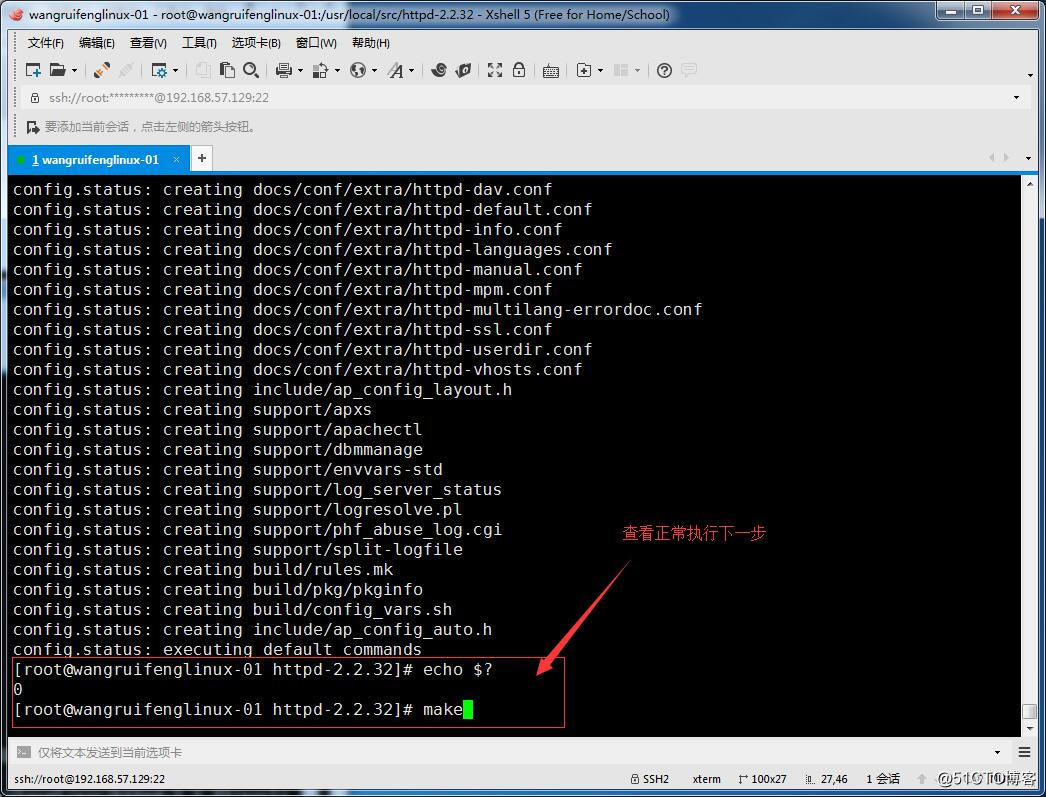
Task: Click the Help question mark icon
Action: [x=664, y=70]
